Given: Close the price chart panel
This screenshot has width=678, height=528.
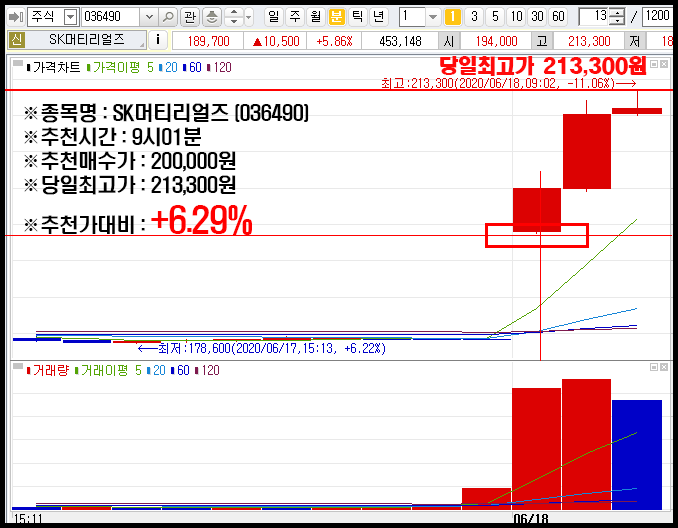Looking at the screenshot, I should (x=664, y=64).
